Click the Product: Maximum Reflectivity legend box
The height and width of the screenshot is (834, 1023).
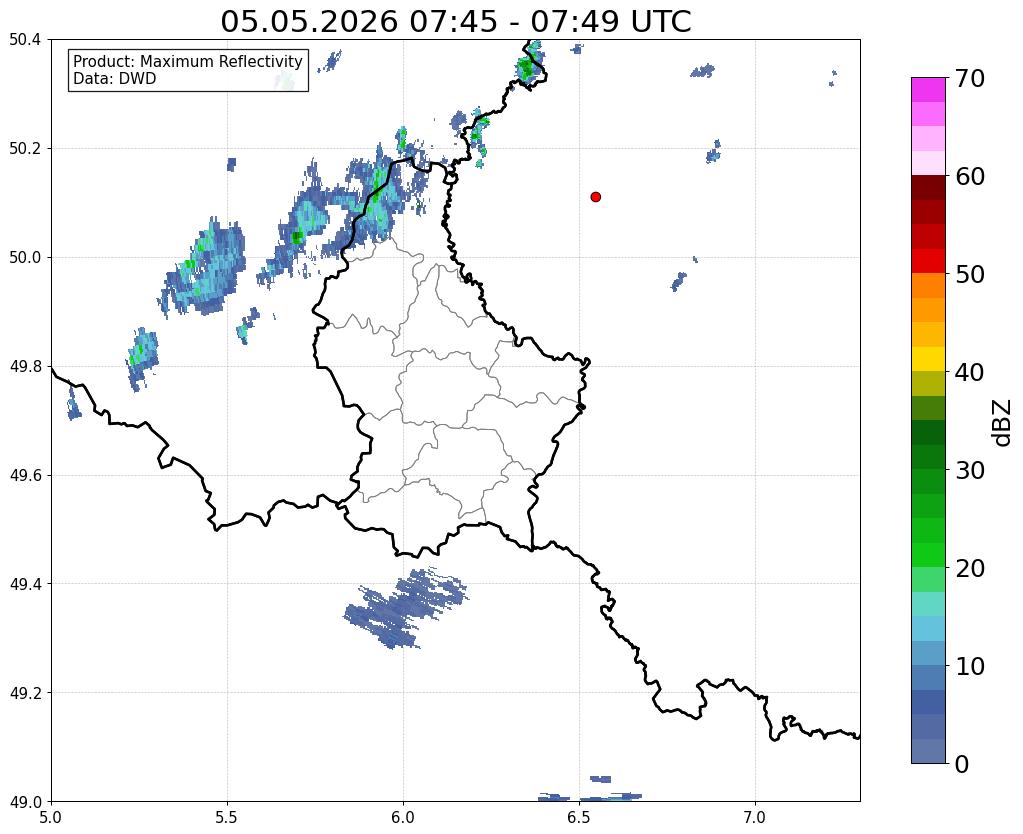pos(188,70)
